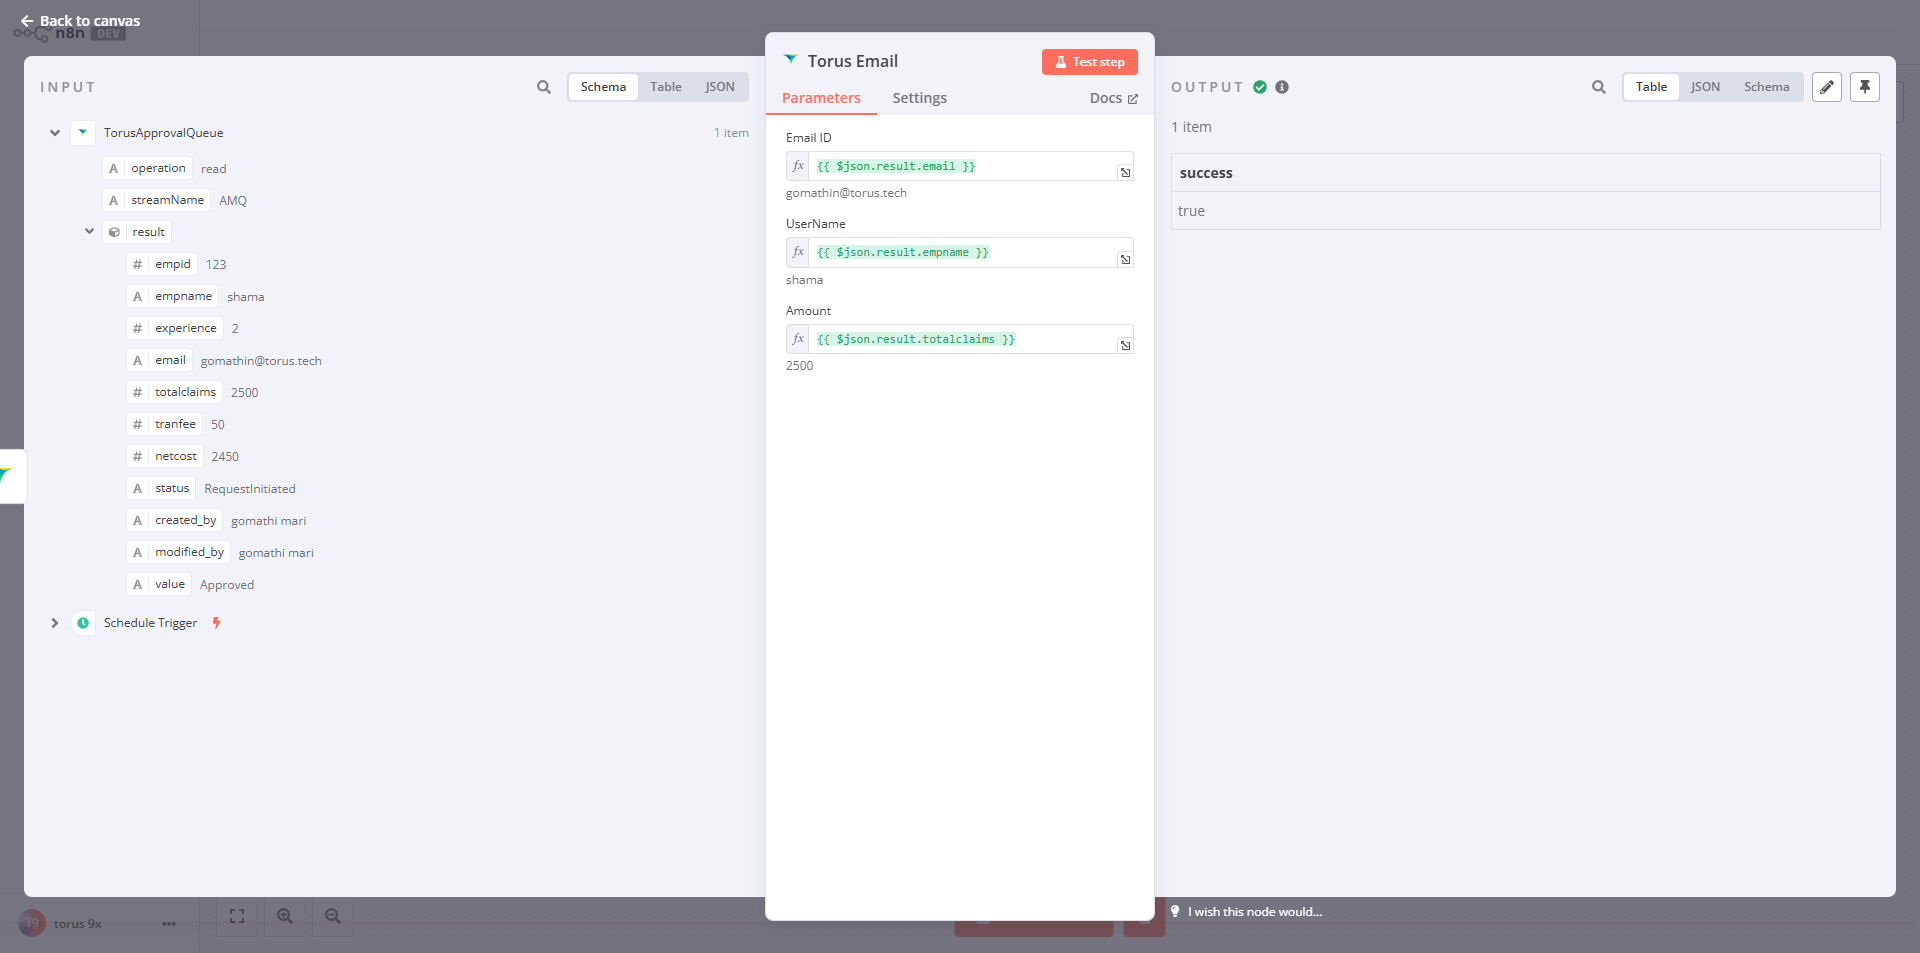Pin the output data with pin icon
The height and width of the screenshot is (953, 1920).
[1864, 87]
